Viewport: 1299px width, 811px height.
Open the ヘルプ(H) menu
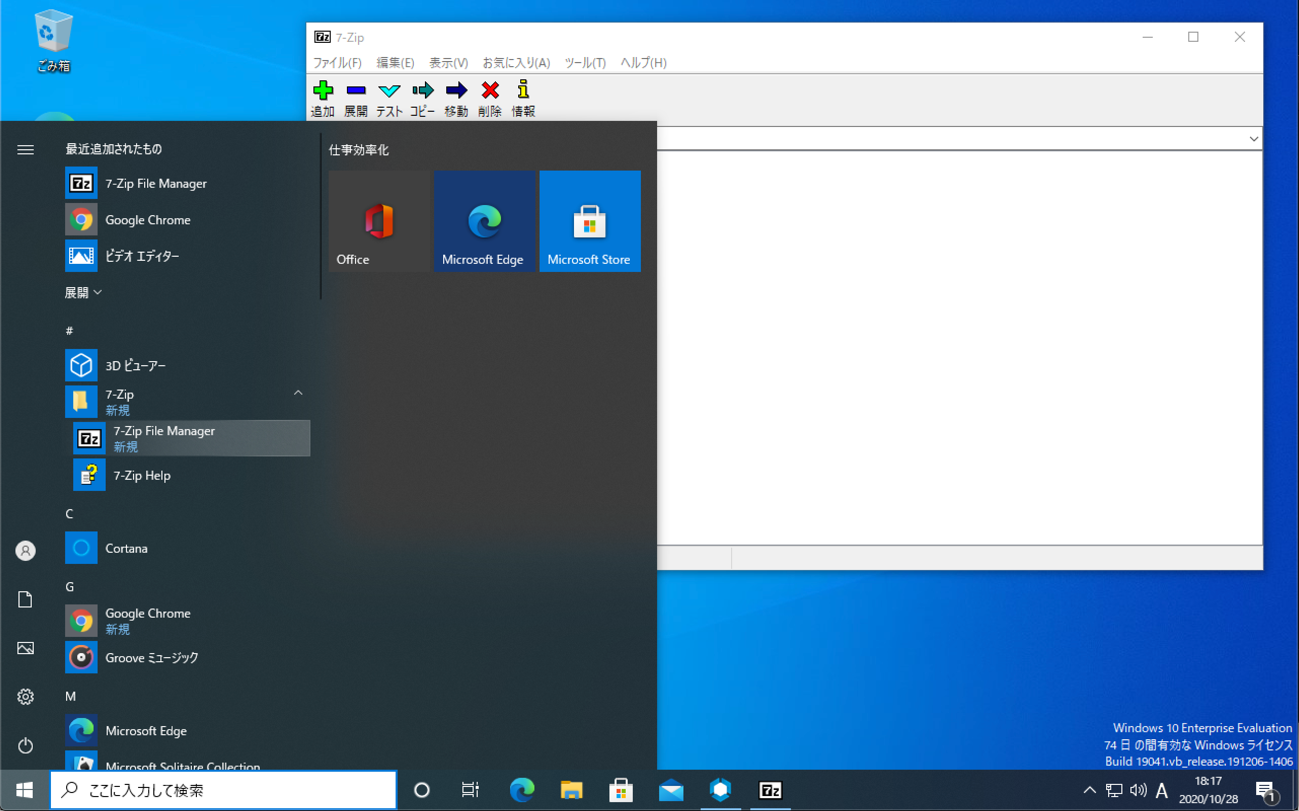point(643,62)
